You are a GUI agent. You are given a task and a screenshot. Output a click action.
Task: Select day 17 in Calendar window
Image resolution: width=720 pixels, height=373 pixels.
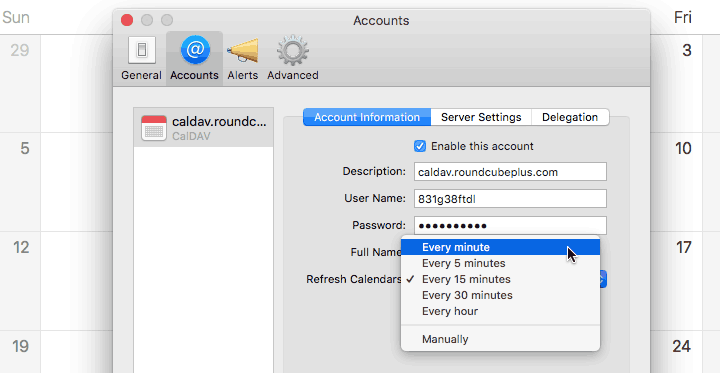pyautogui.click(x=684, y=248)
